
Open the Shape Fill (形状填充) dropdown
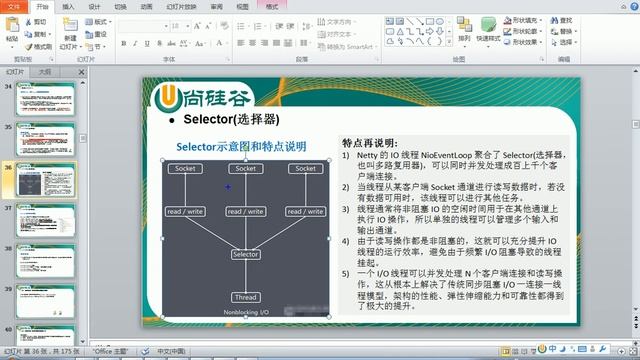tap(522, 20)
